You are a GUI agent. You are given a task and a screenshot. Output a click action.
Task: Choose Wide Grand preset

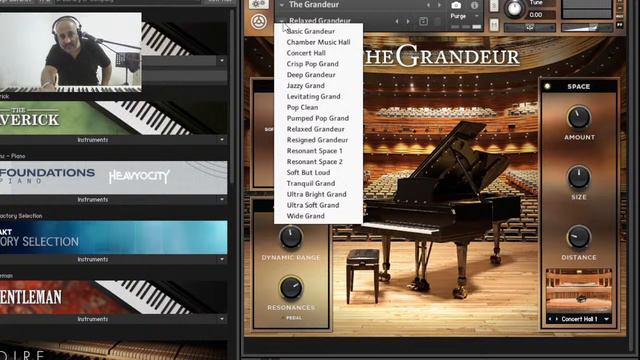pyautogui.click(x=305, y=216)
